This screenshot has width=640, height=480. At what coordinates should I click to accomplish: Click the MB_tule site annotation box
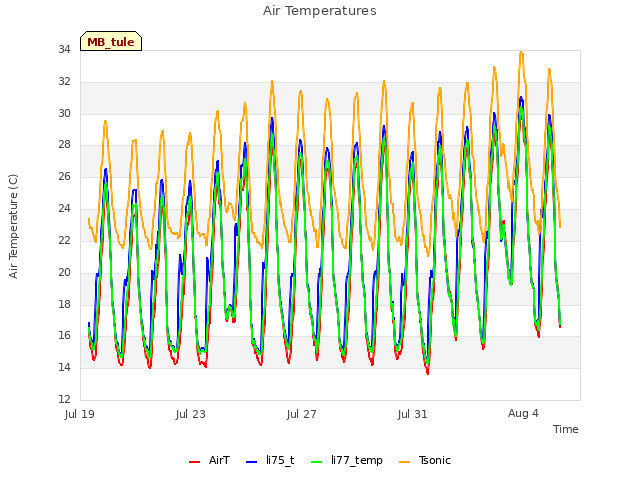(111, 41)
